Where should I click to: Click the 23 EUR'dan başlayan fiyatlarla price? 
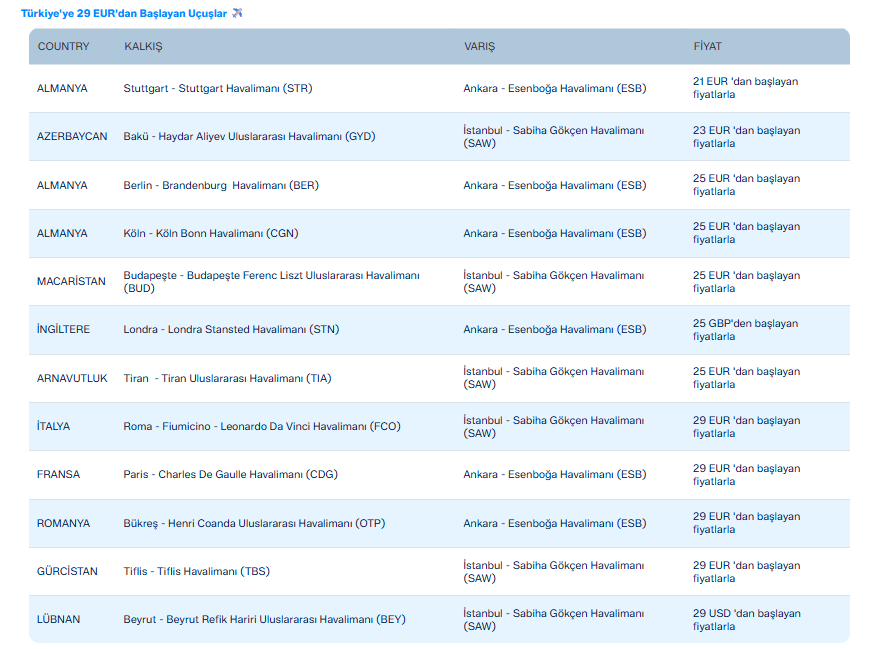point(747,136)
